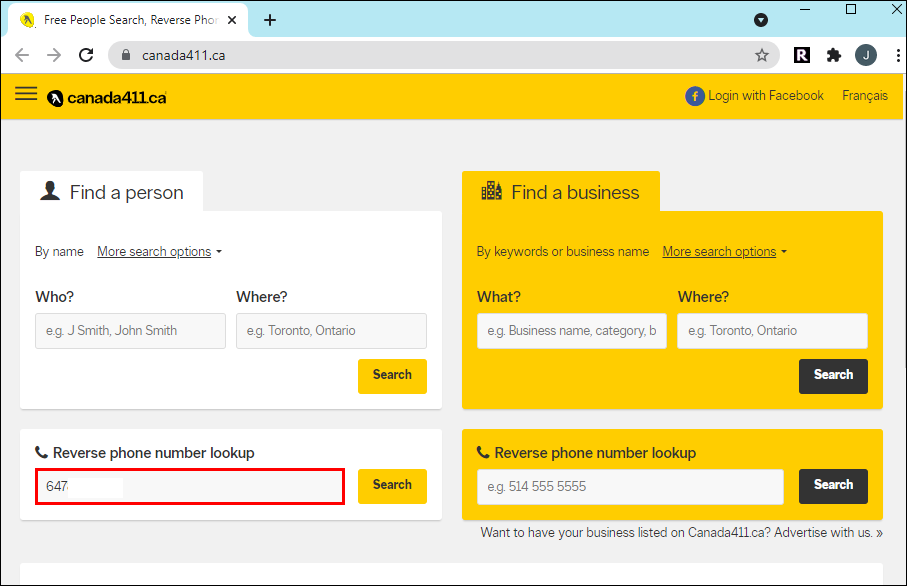Click the person silhouette icon
Screen dimensions: 907x586
click(50, 190)
